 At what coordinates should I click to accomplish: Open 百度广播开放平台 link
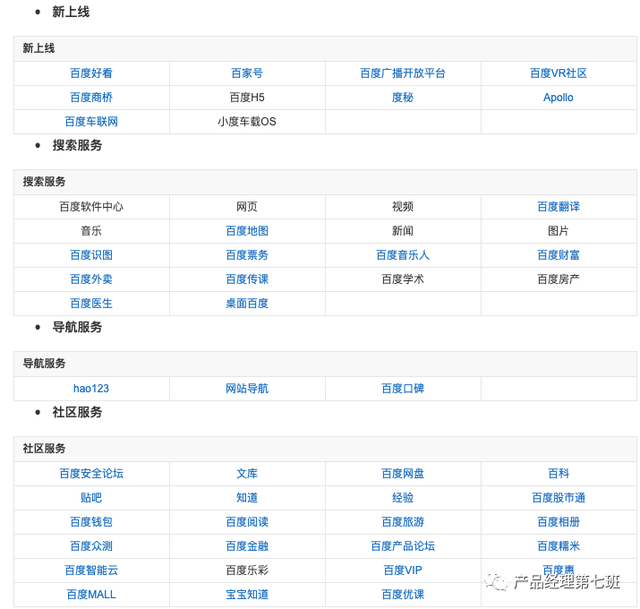coord(402,73)
